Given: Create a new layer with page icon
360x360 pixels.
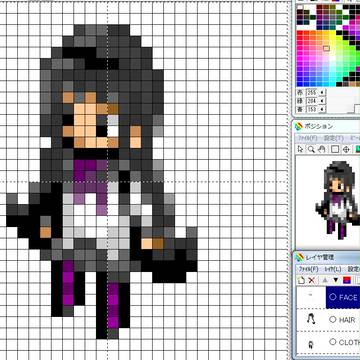Looking at the screenshot, I should 301,280.
